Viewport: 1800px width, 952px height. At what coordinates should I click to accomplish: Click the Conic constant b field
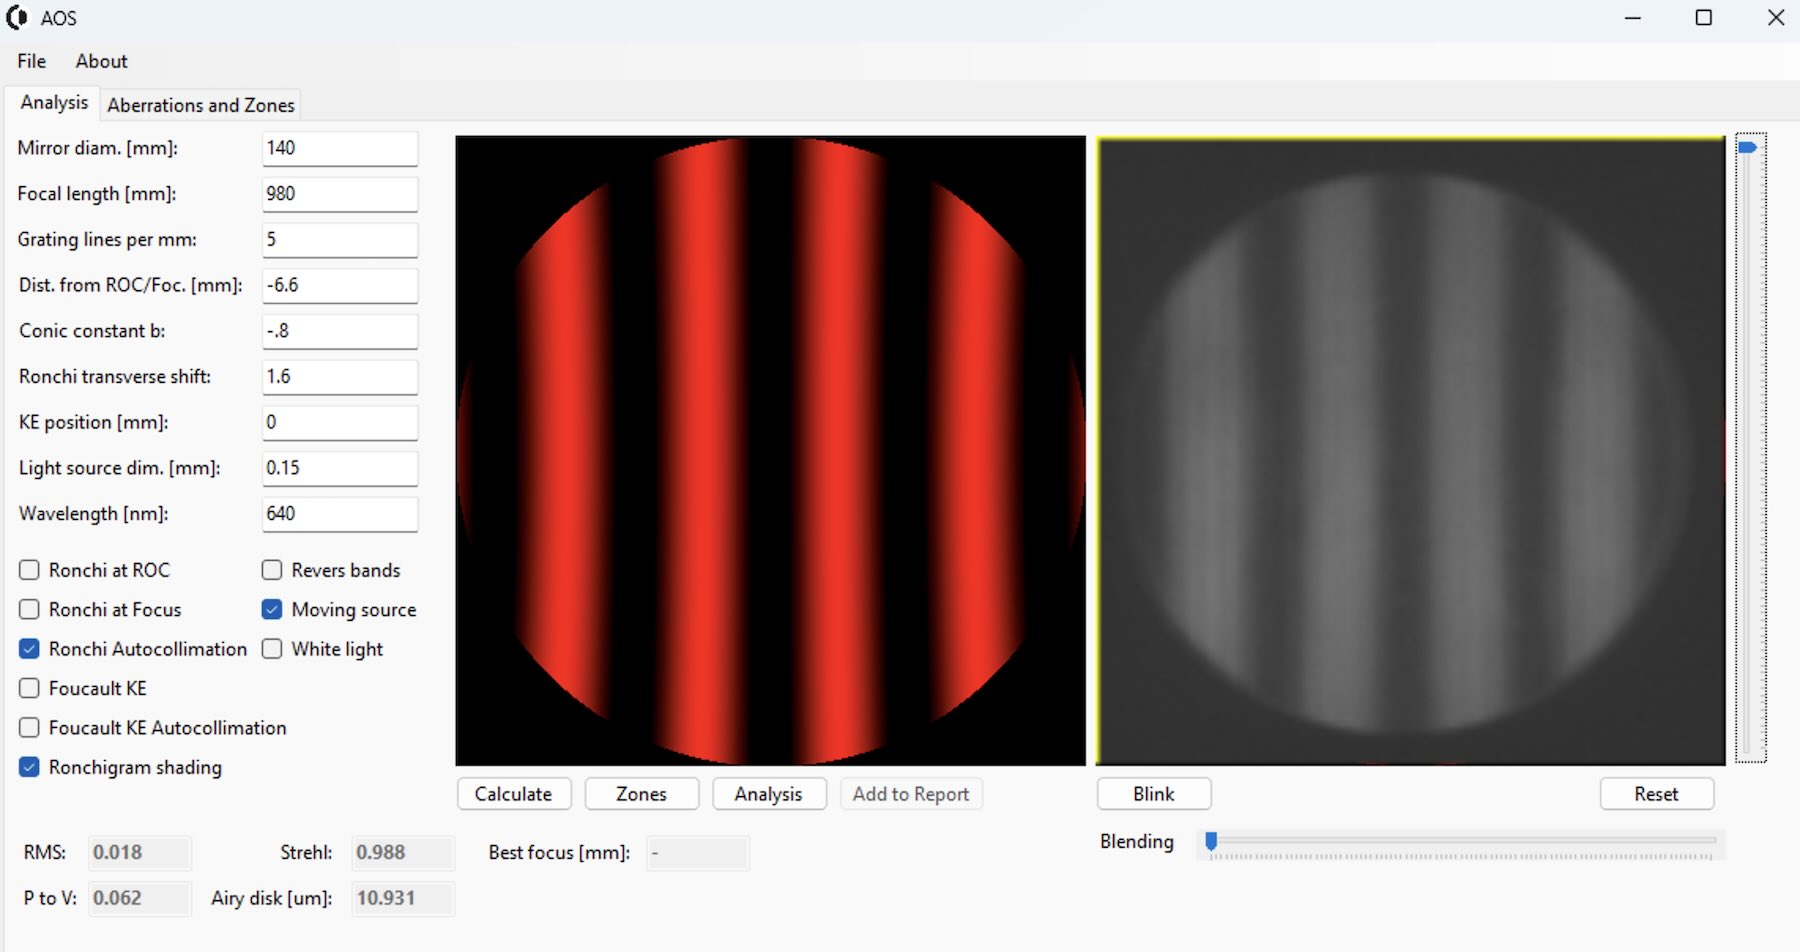pyautogui.click(x=340, y=331)
